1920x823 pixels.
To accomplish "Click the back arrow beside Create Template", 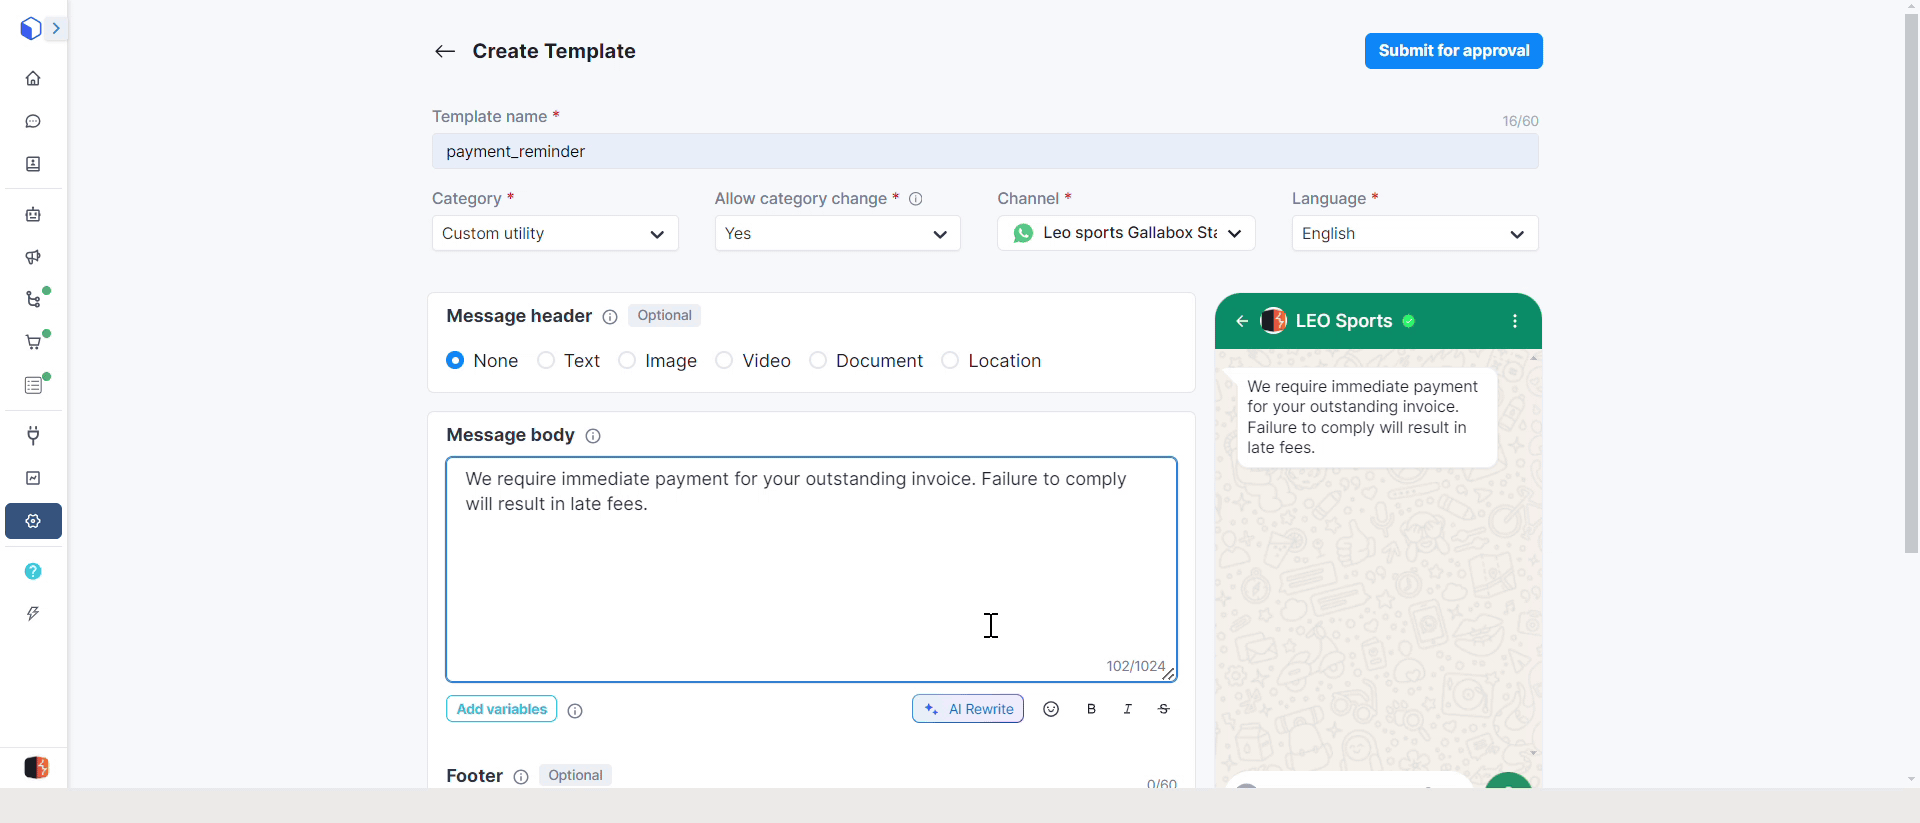I will click(x=445, y=51).
